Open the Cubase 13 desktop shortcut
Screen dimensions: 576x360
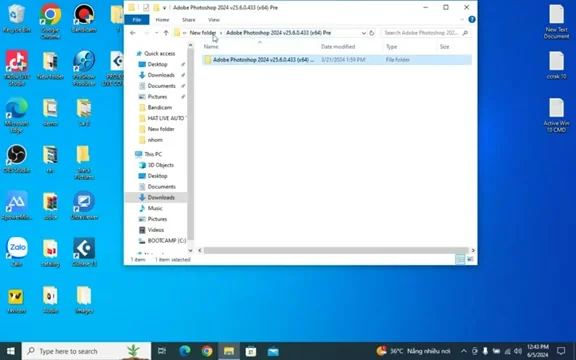[x=84, y=252]
